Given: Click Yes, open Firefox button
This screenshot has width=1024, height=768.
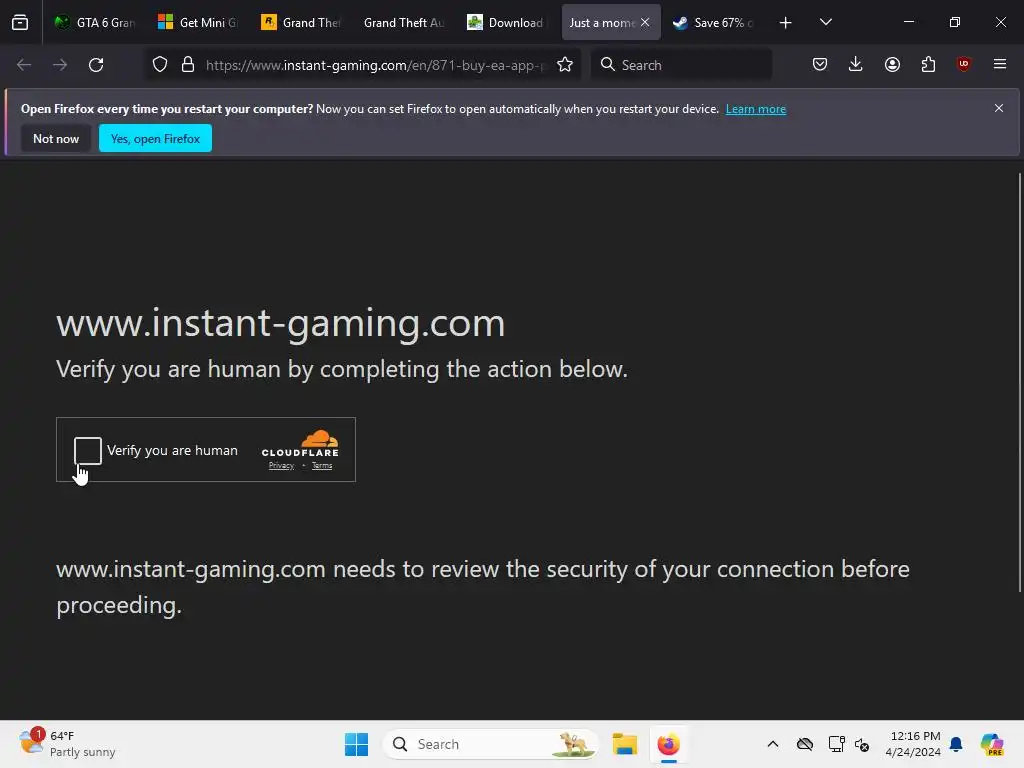Looking at the screenshot, I should coord(155,138).
